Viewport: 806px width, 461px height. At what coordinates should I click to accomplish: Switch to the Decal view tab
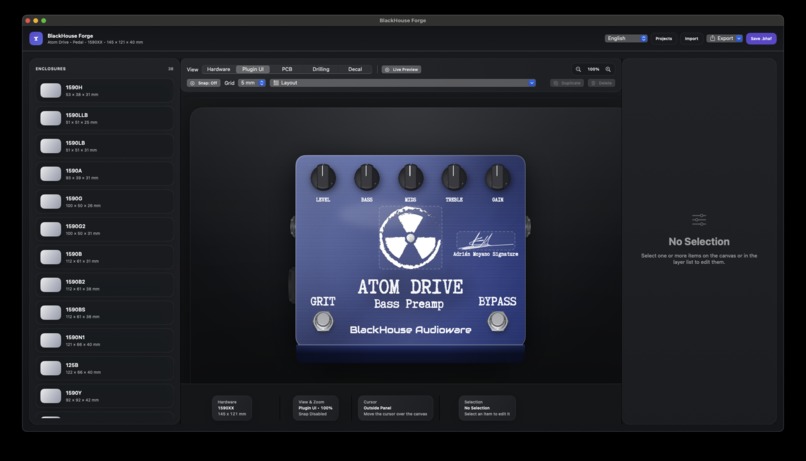(x=355, y=69)
